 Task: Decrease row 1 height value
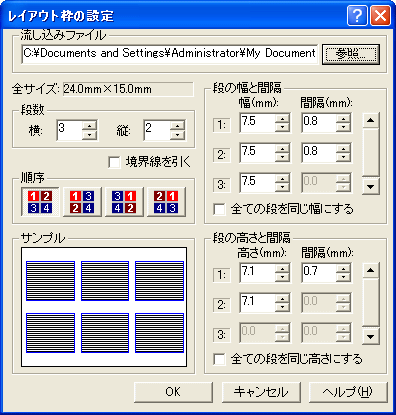(282, 278)
